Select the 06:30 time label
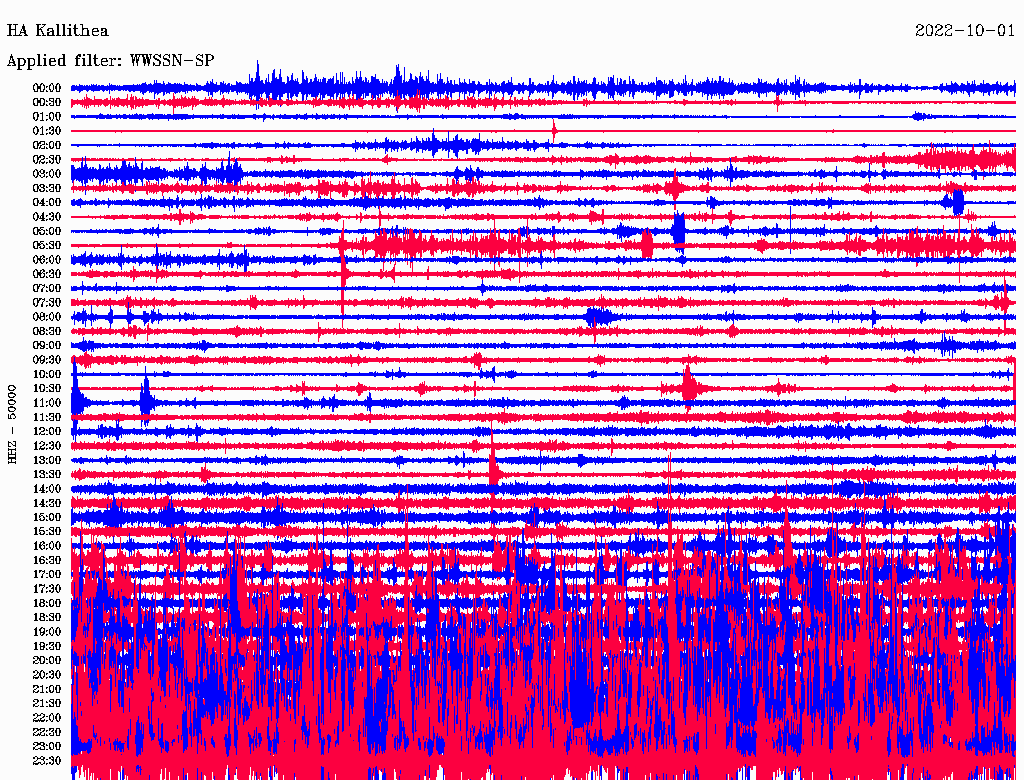Viewport: 1024px width, 780px height. [x=47, y=274]
